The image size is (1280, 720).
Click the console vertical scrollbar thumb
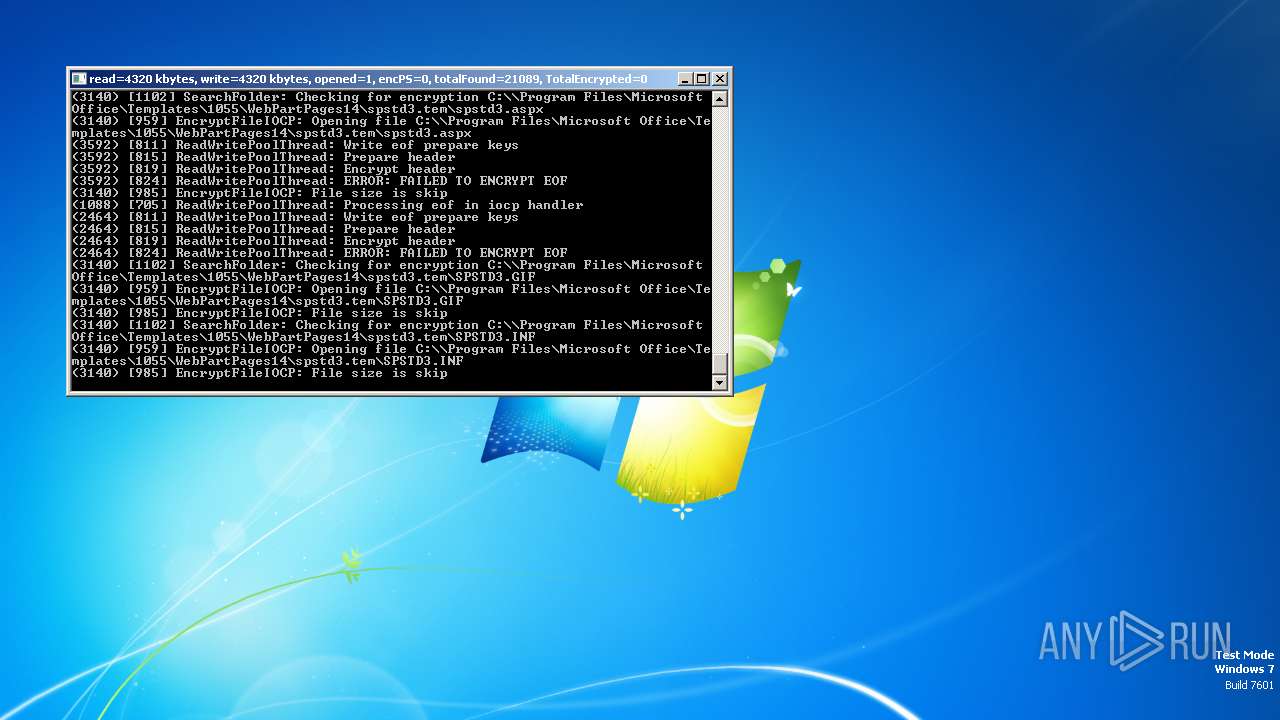click(x=719, y=364)
